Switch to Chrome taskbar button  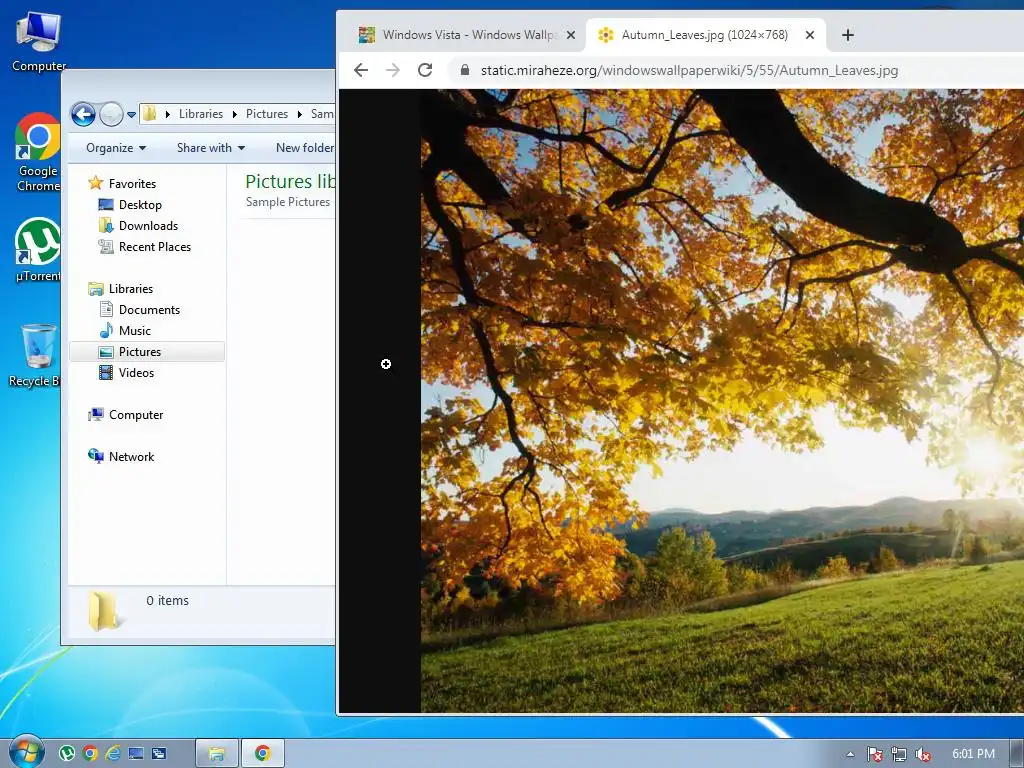(263, 754)
